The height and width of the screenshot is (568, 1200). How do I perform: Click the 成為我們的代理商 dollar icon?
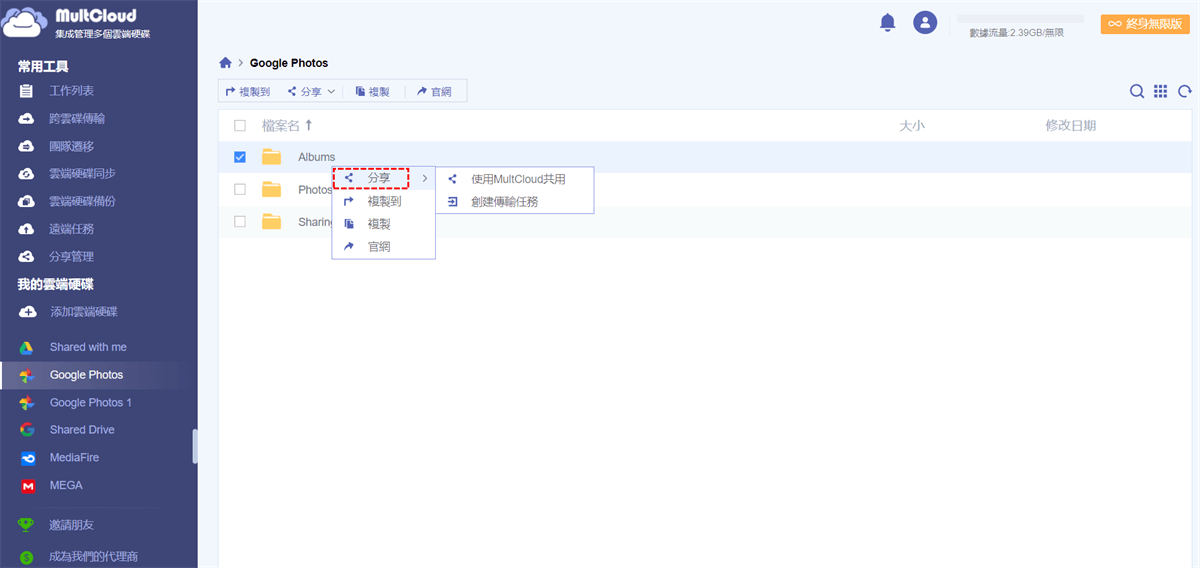click(27, 556)
